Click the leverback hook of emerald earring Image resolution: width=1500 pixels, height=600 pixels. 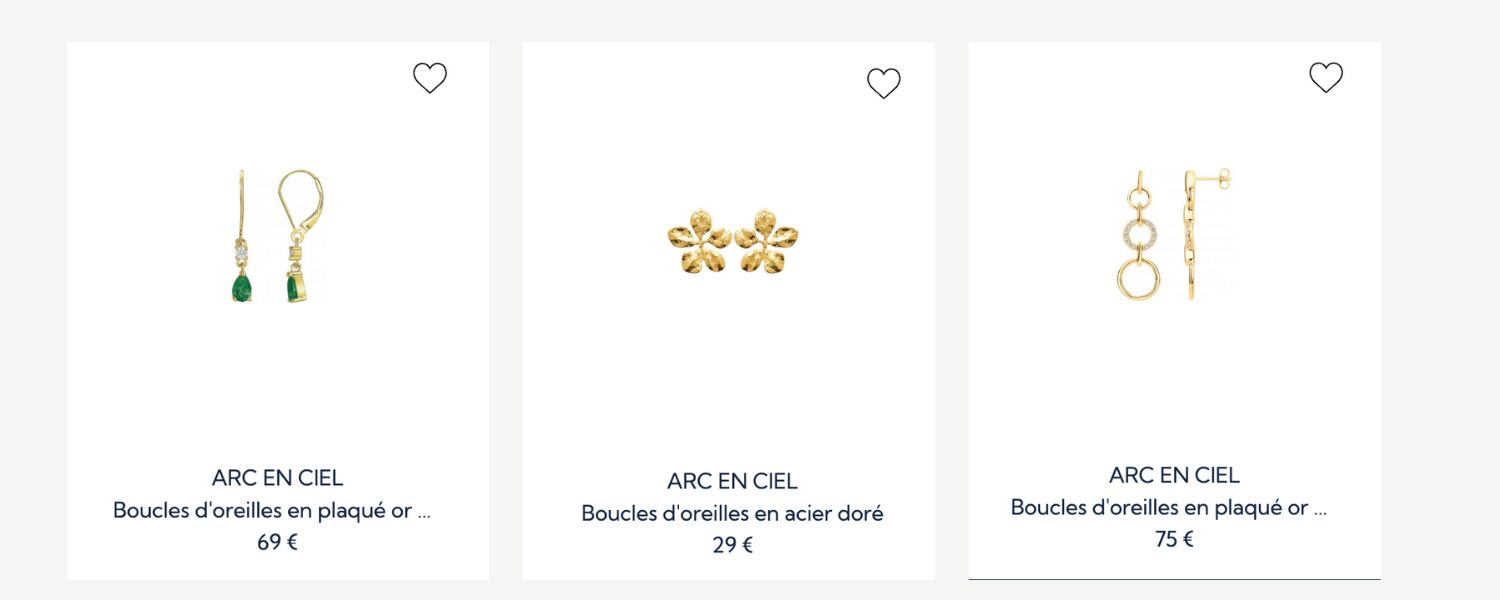tap(301, 195)
